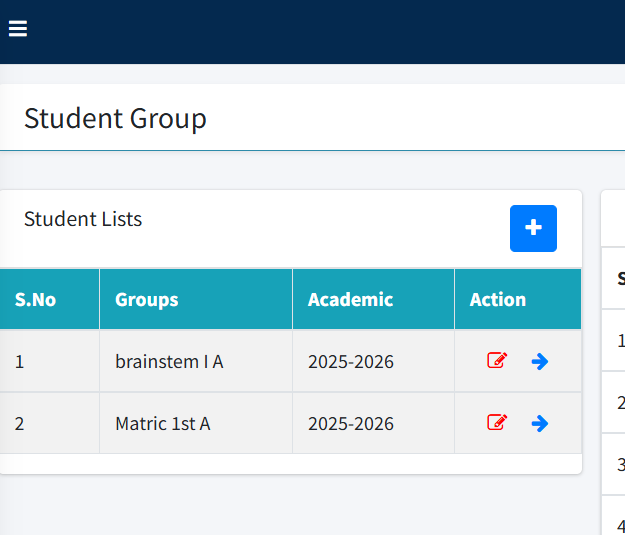
Task: Click the S.No column header
Action: [35, 299]
